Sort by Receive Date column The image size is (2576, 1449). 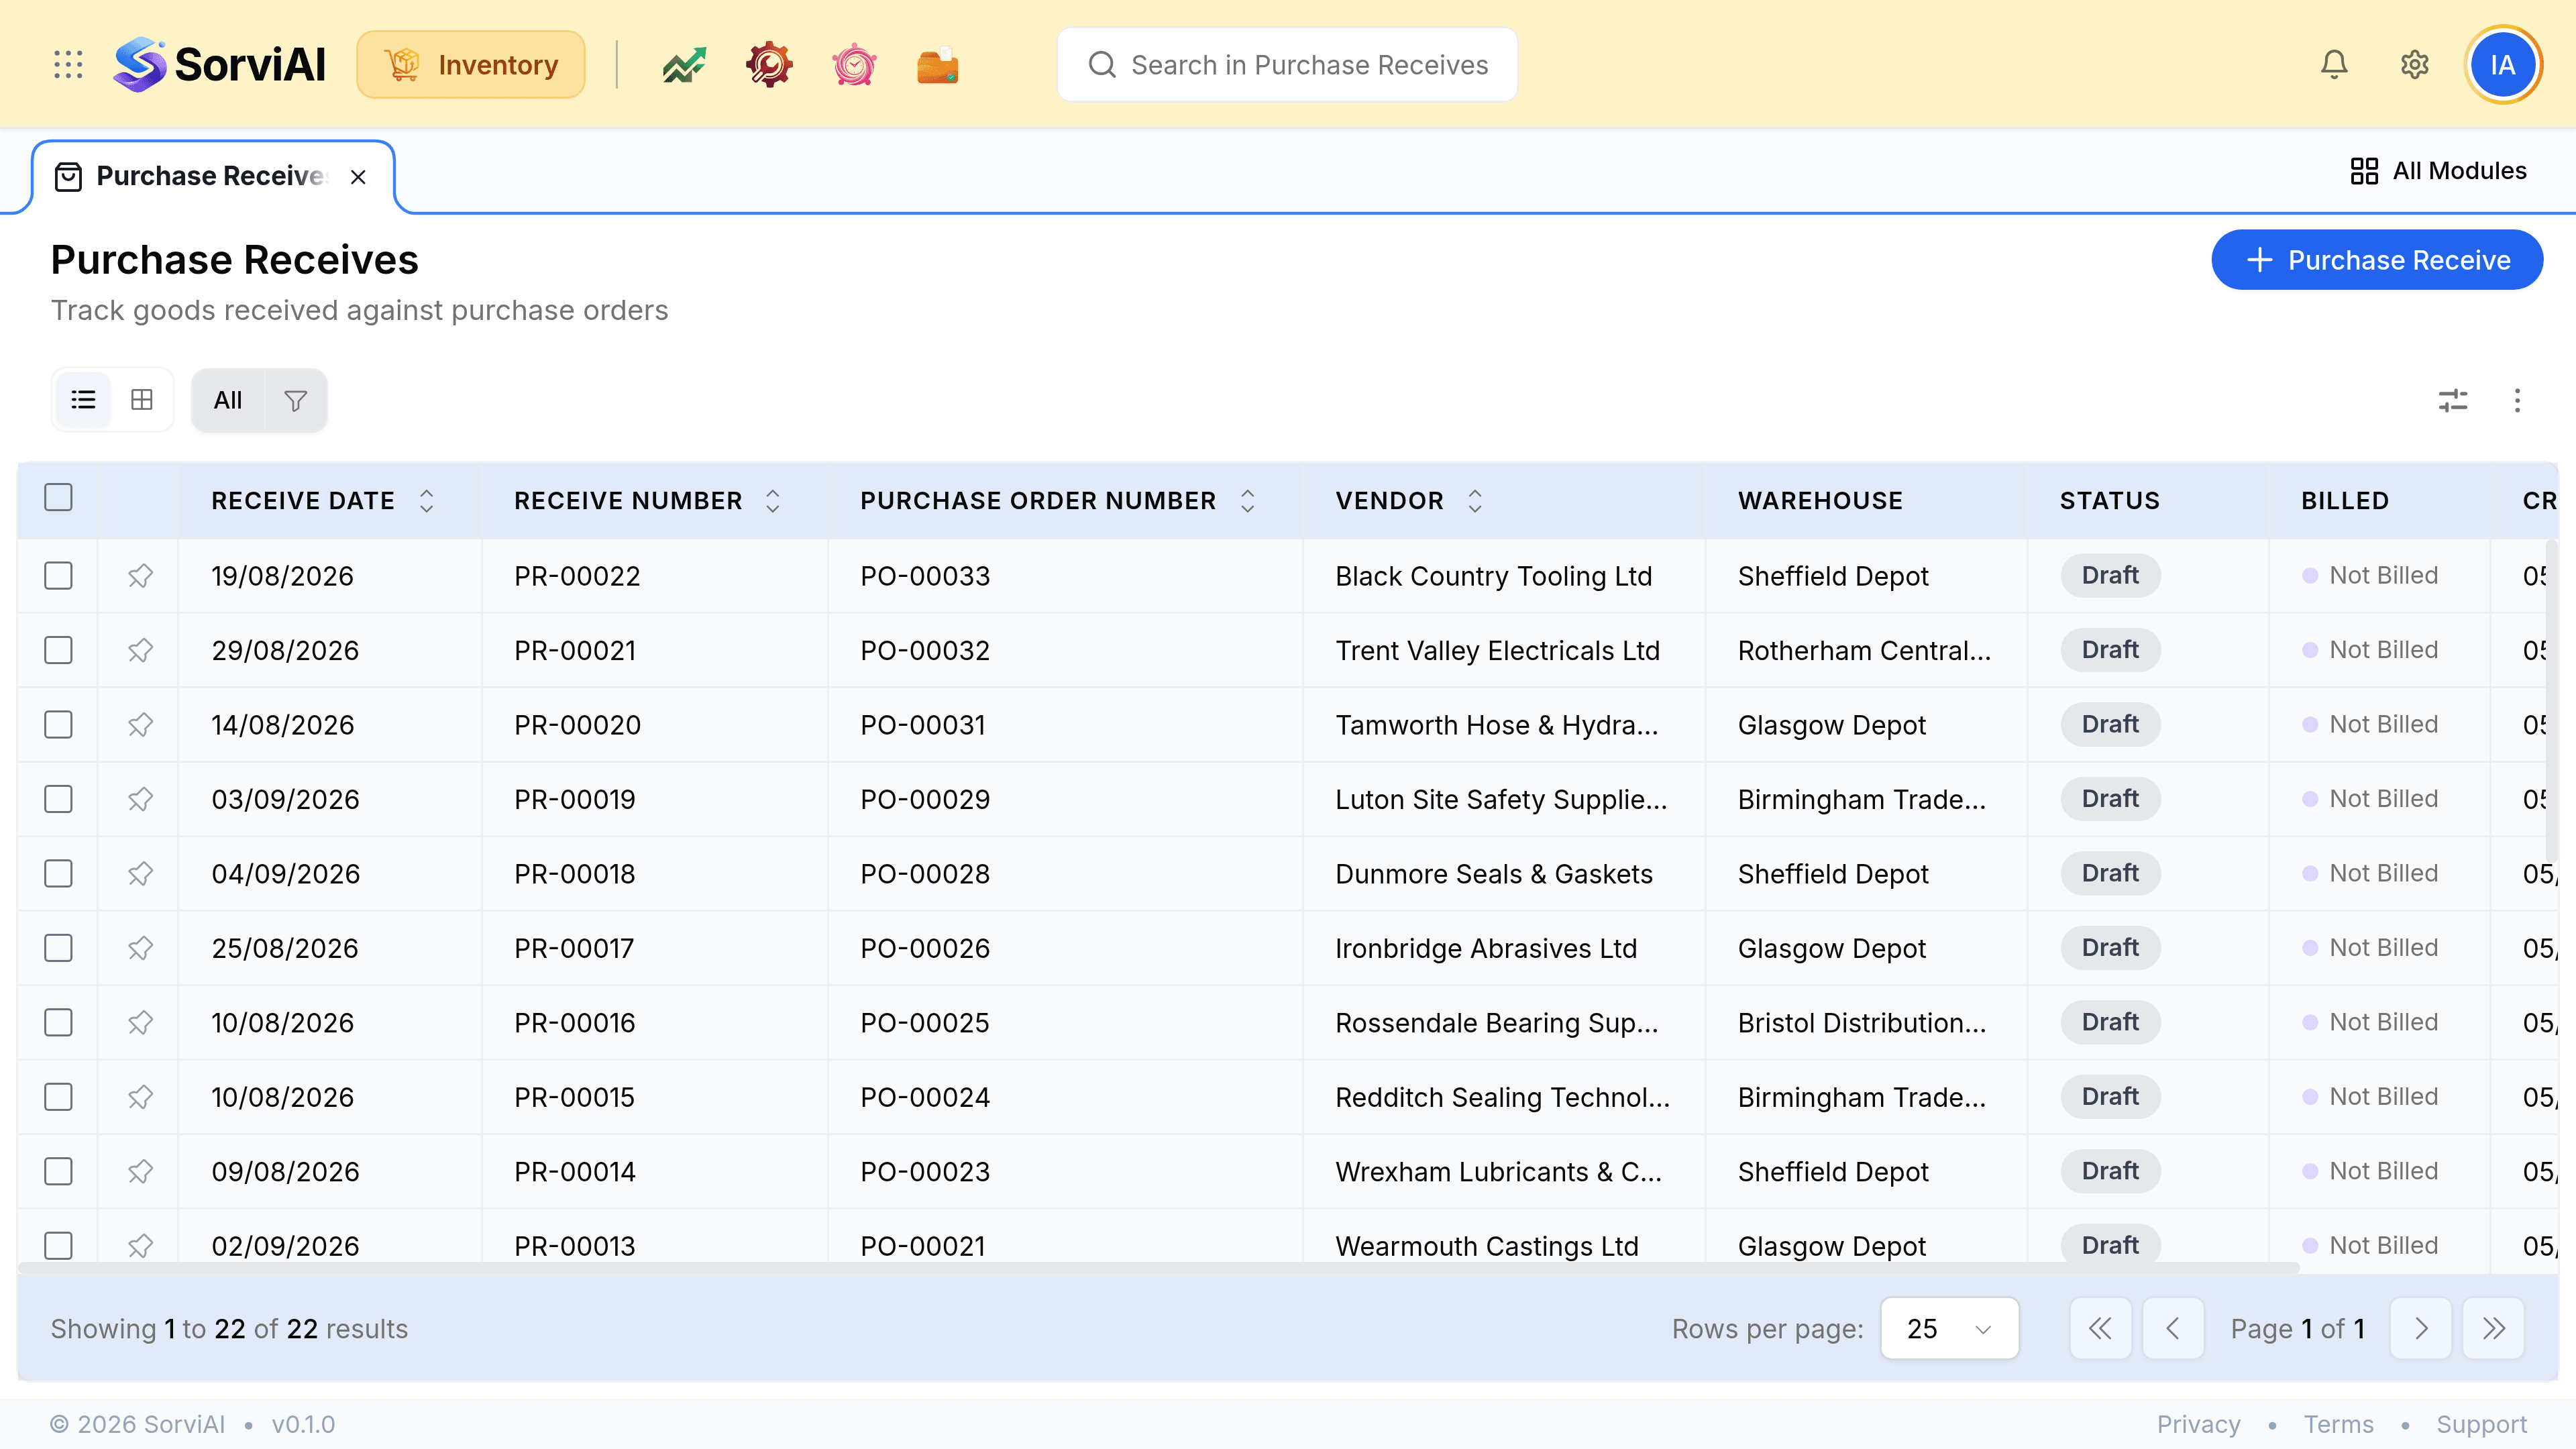coord(426,501)
